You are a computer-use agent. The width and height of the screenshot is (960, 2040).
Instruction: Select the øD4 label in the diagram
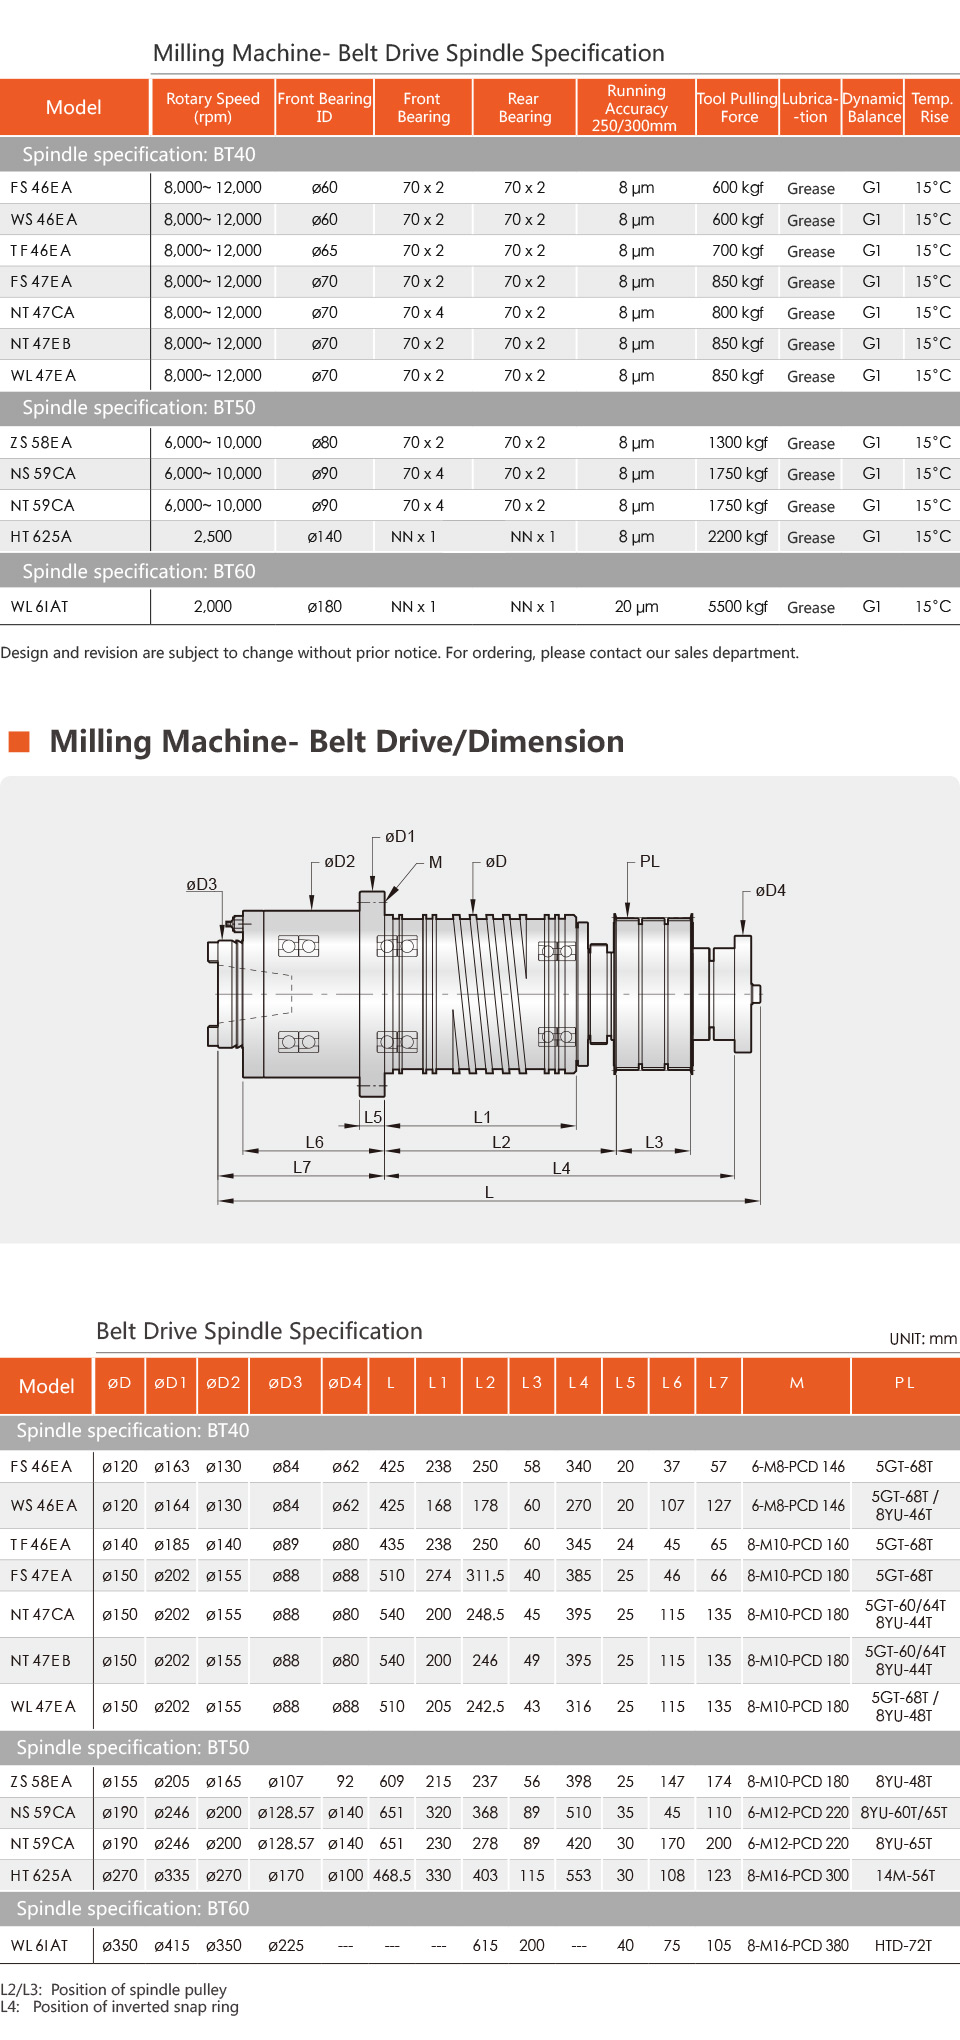coord(770,890)
